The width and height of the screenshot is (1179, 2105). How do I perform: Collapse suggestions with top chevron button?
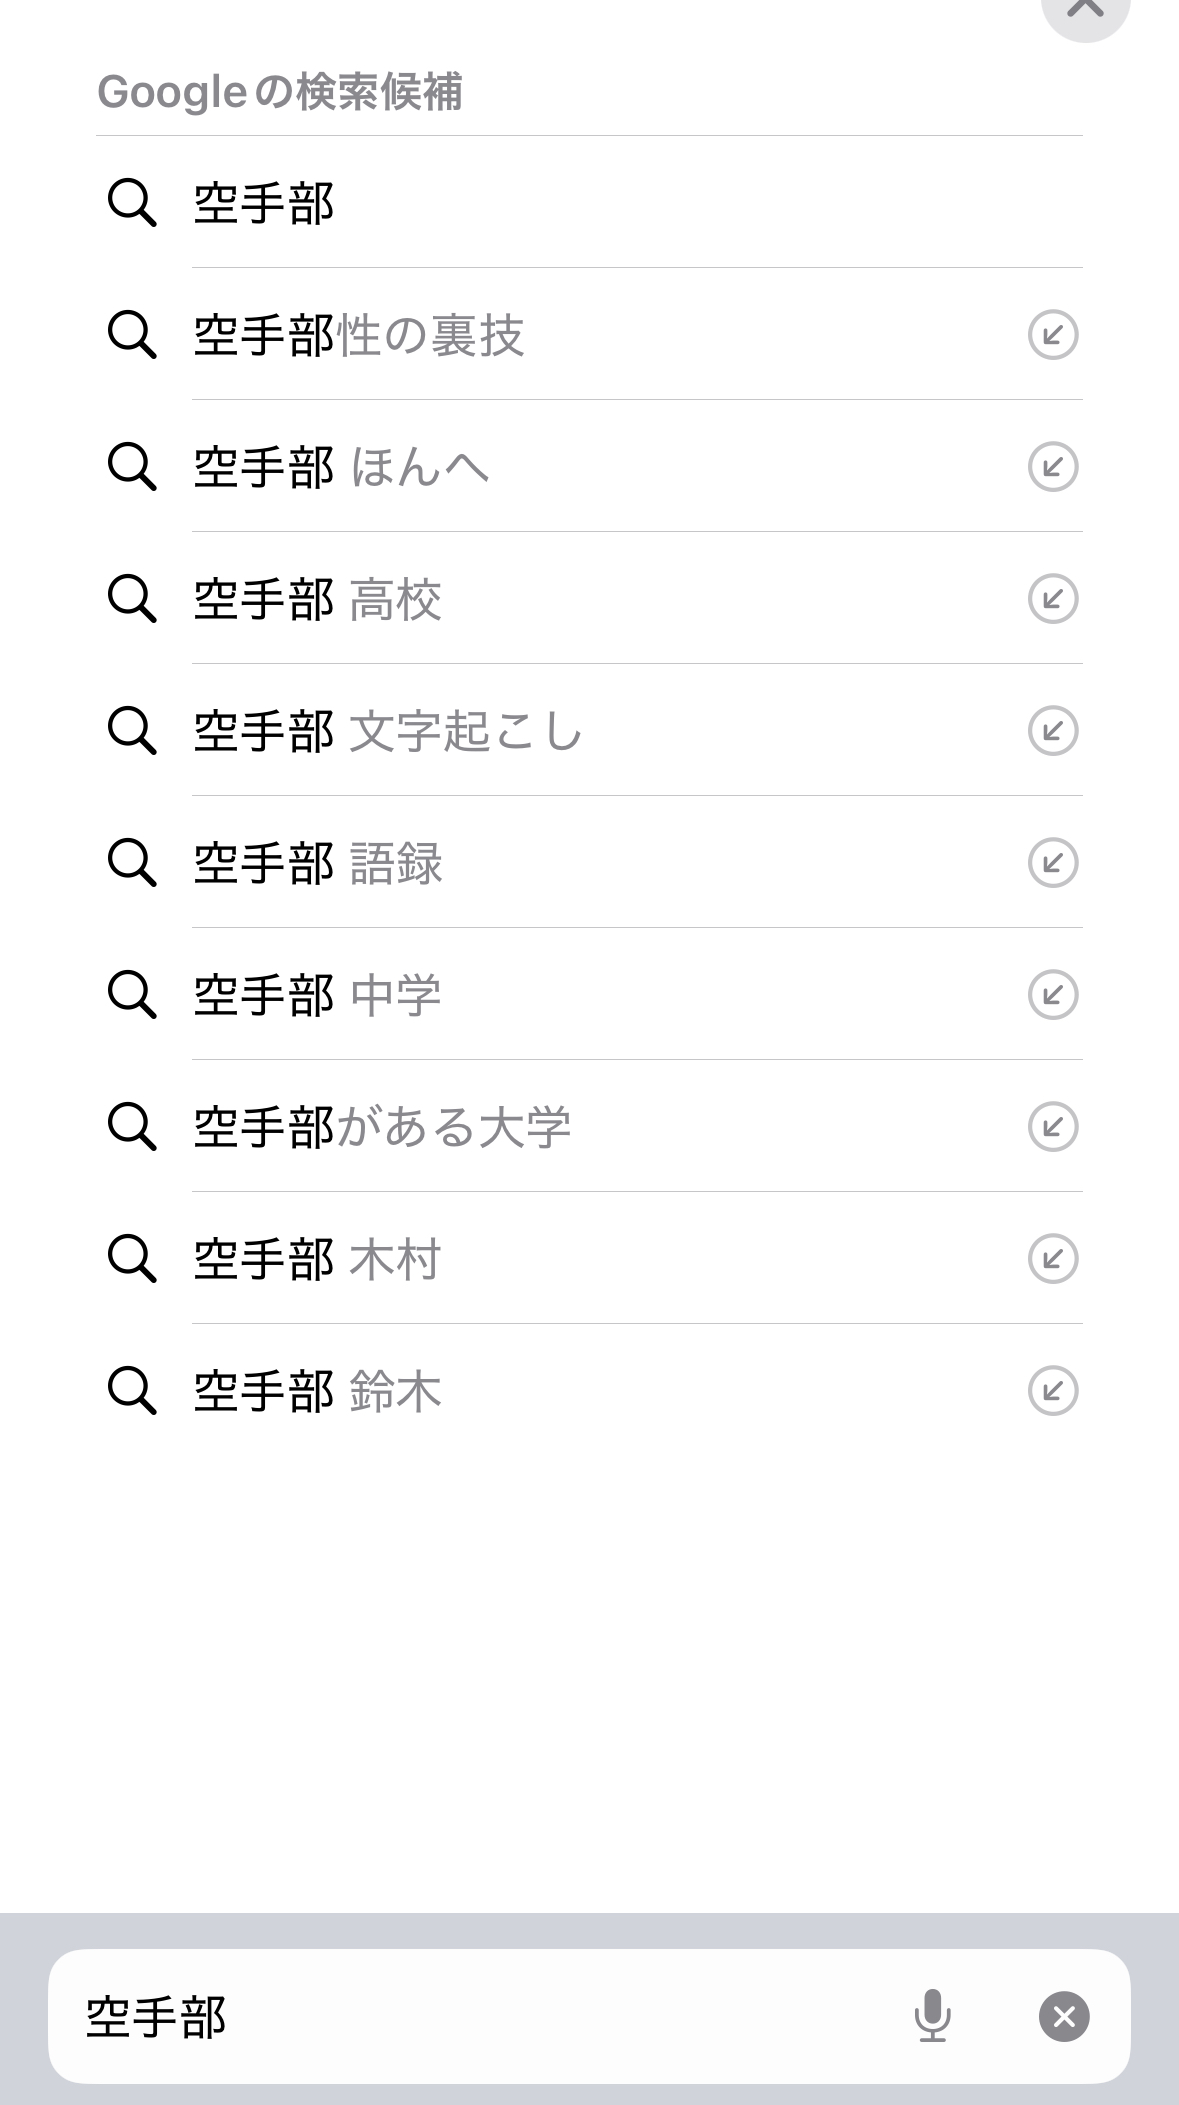[x=1085, y=10]
